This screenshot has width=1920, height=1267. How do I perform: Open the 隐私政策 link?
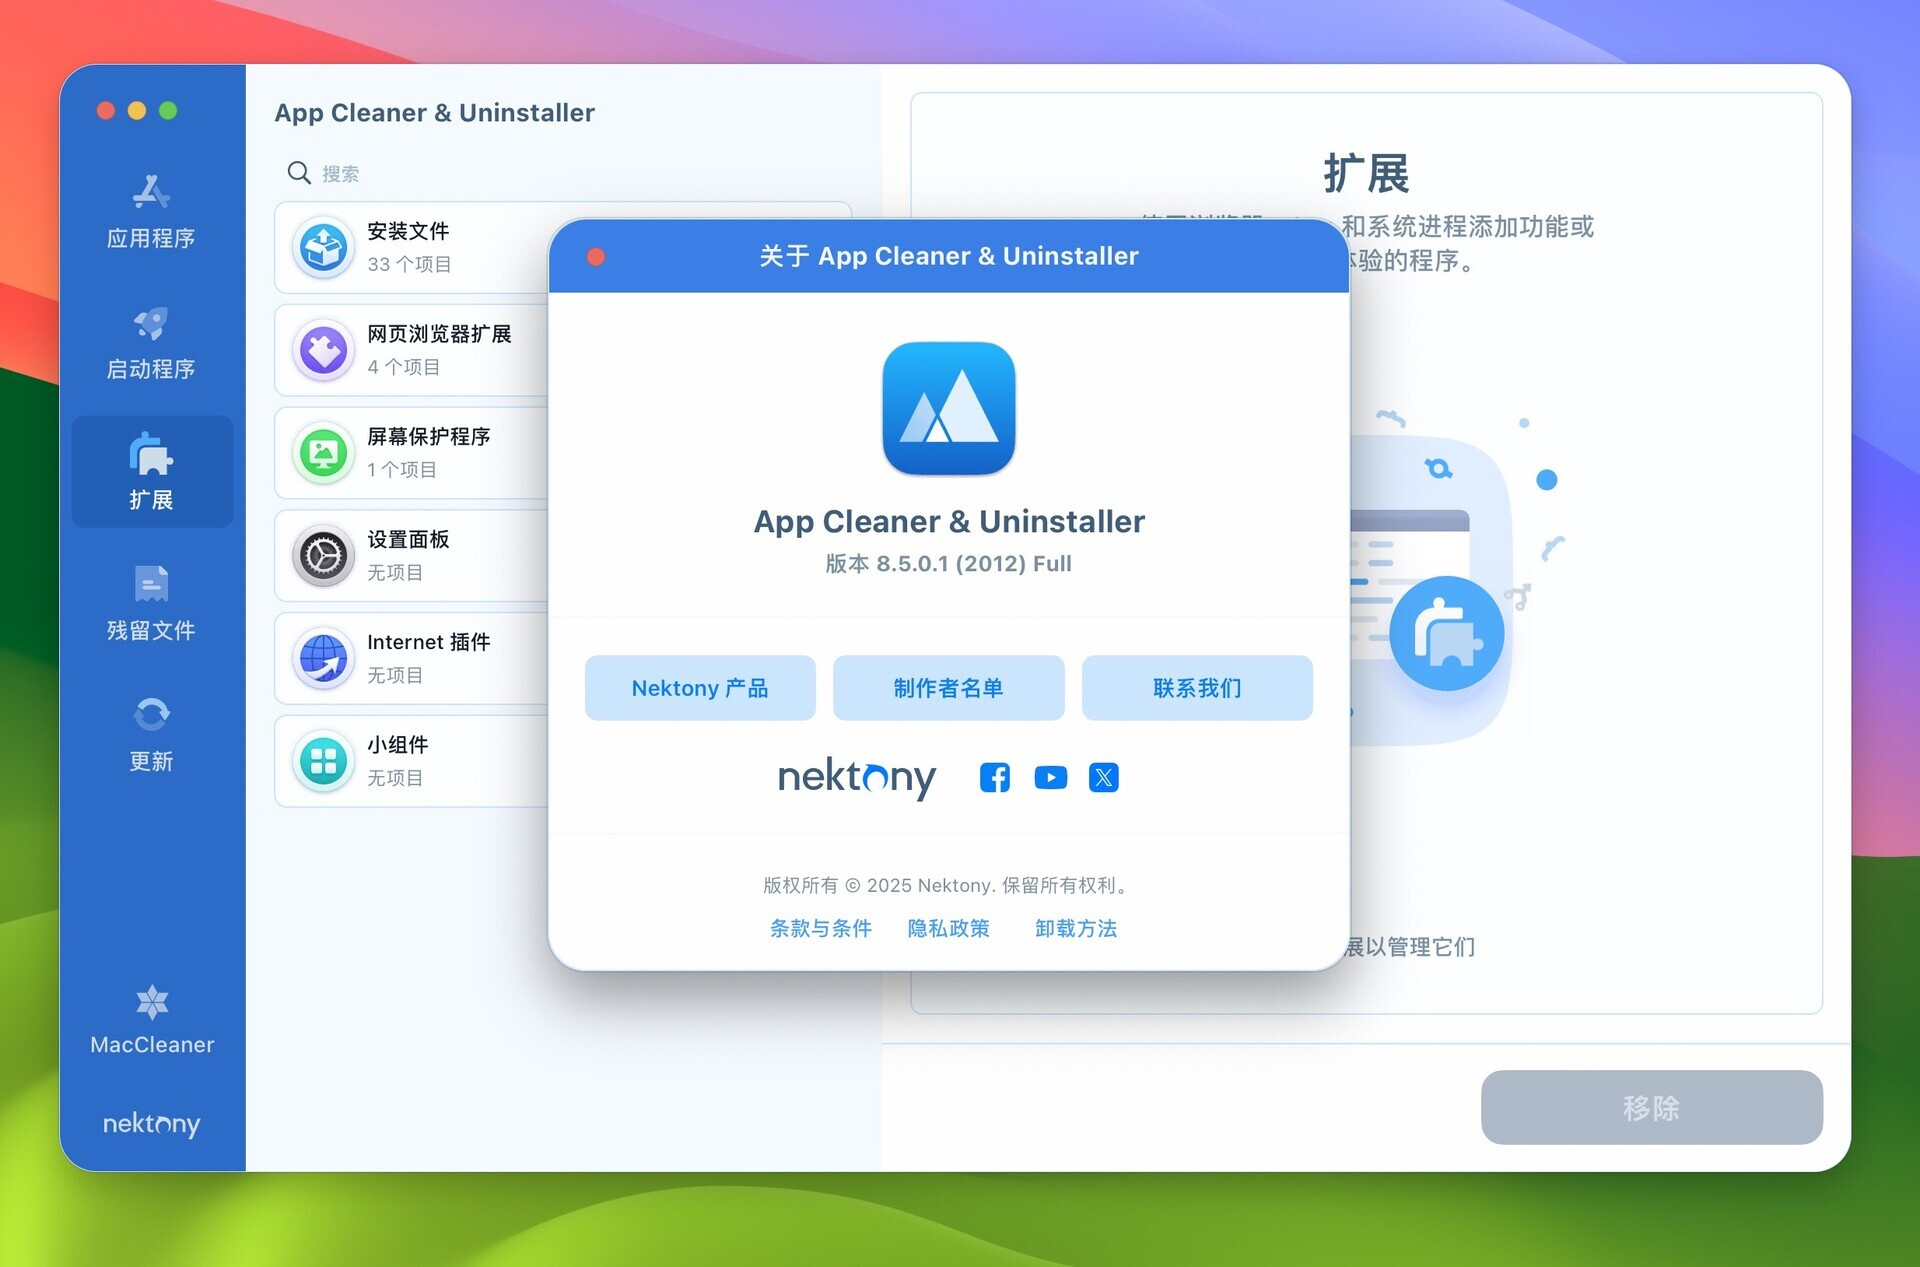click(948, 929)
